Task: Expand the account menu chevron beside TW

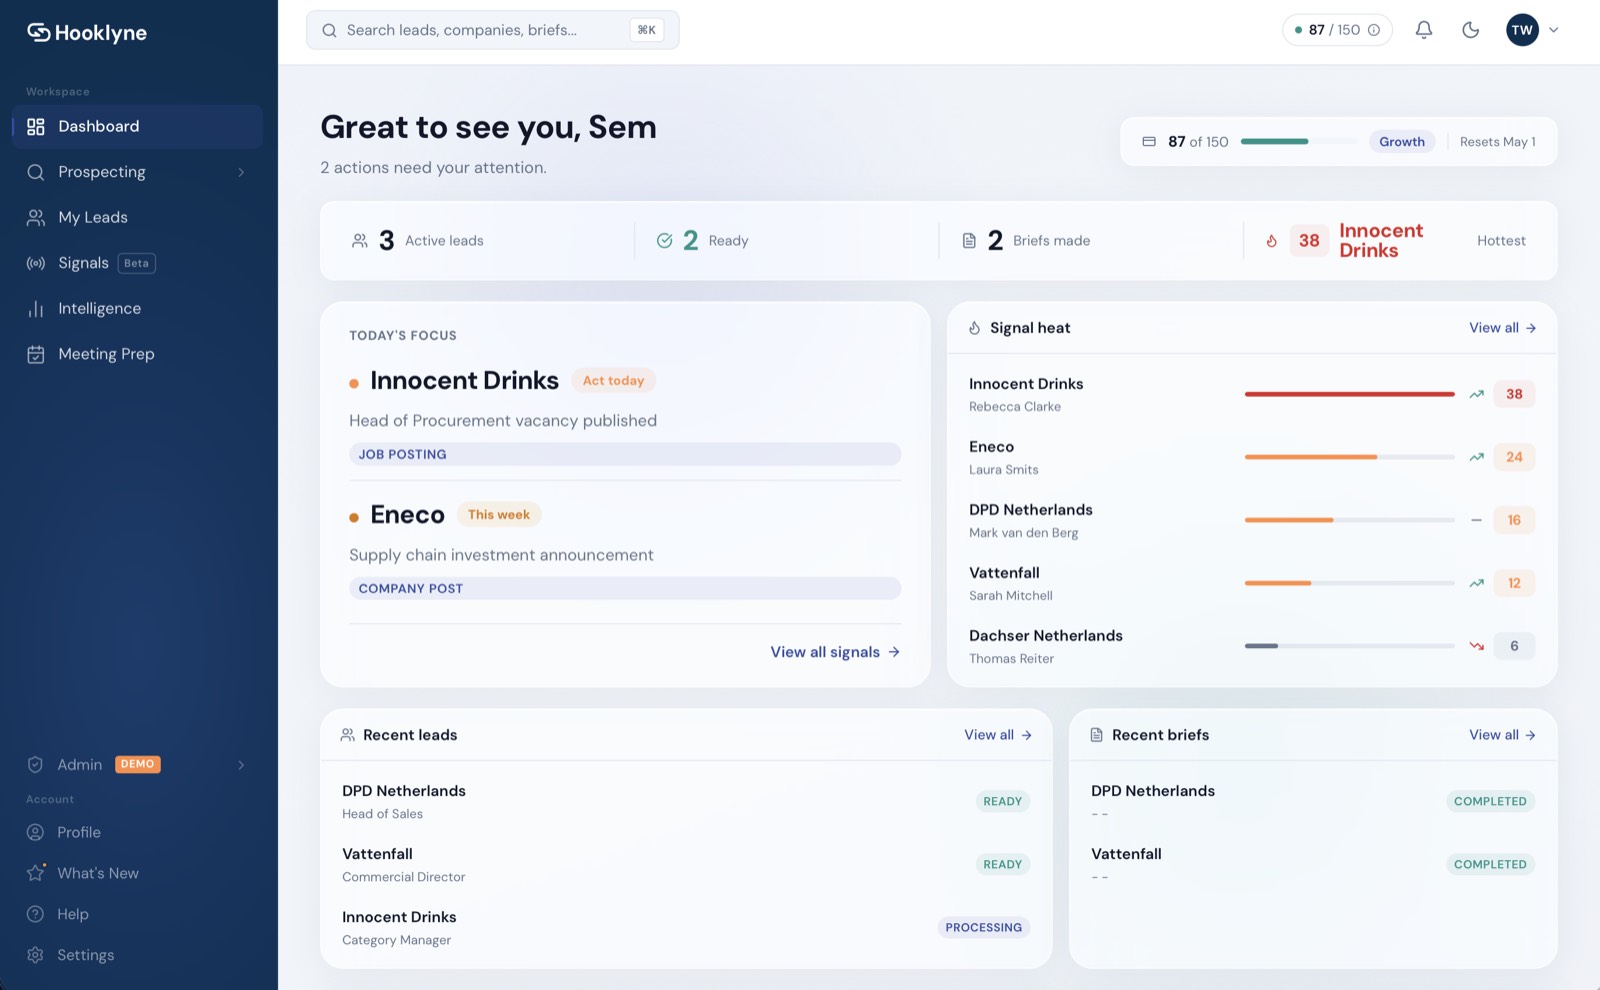Action: [1554, 30]
